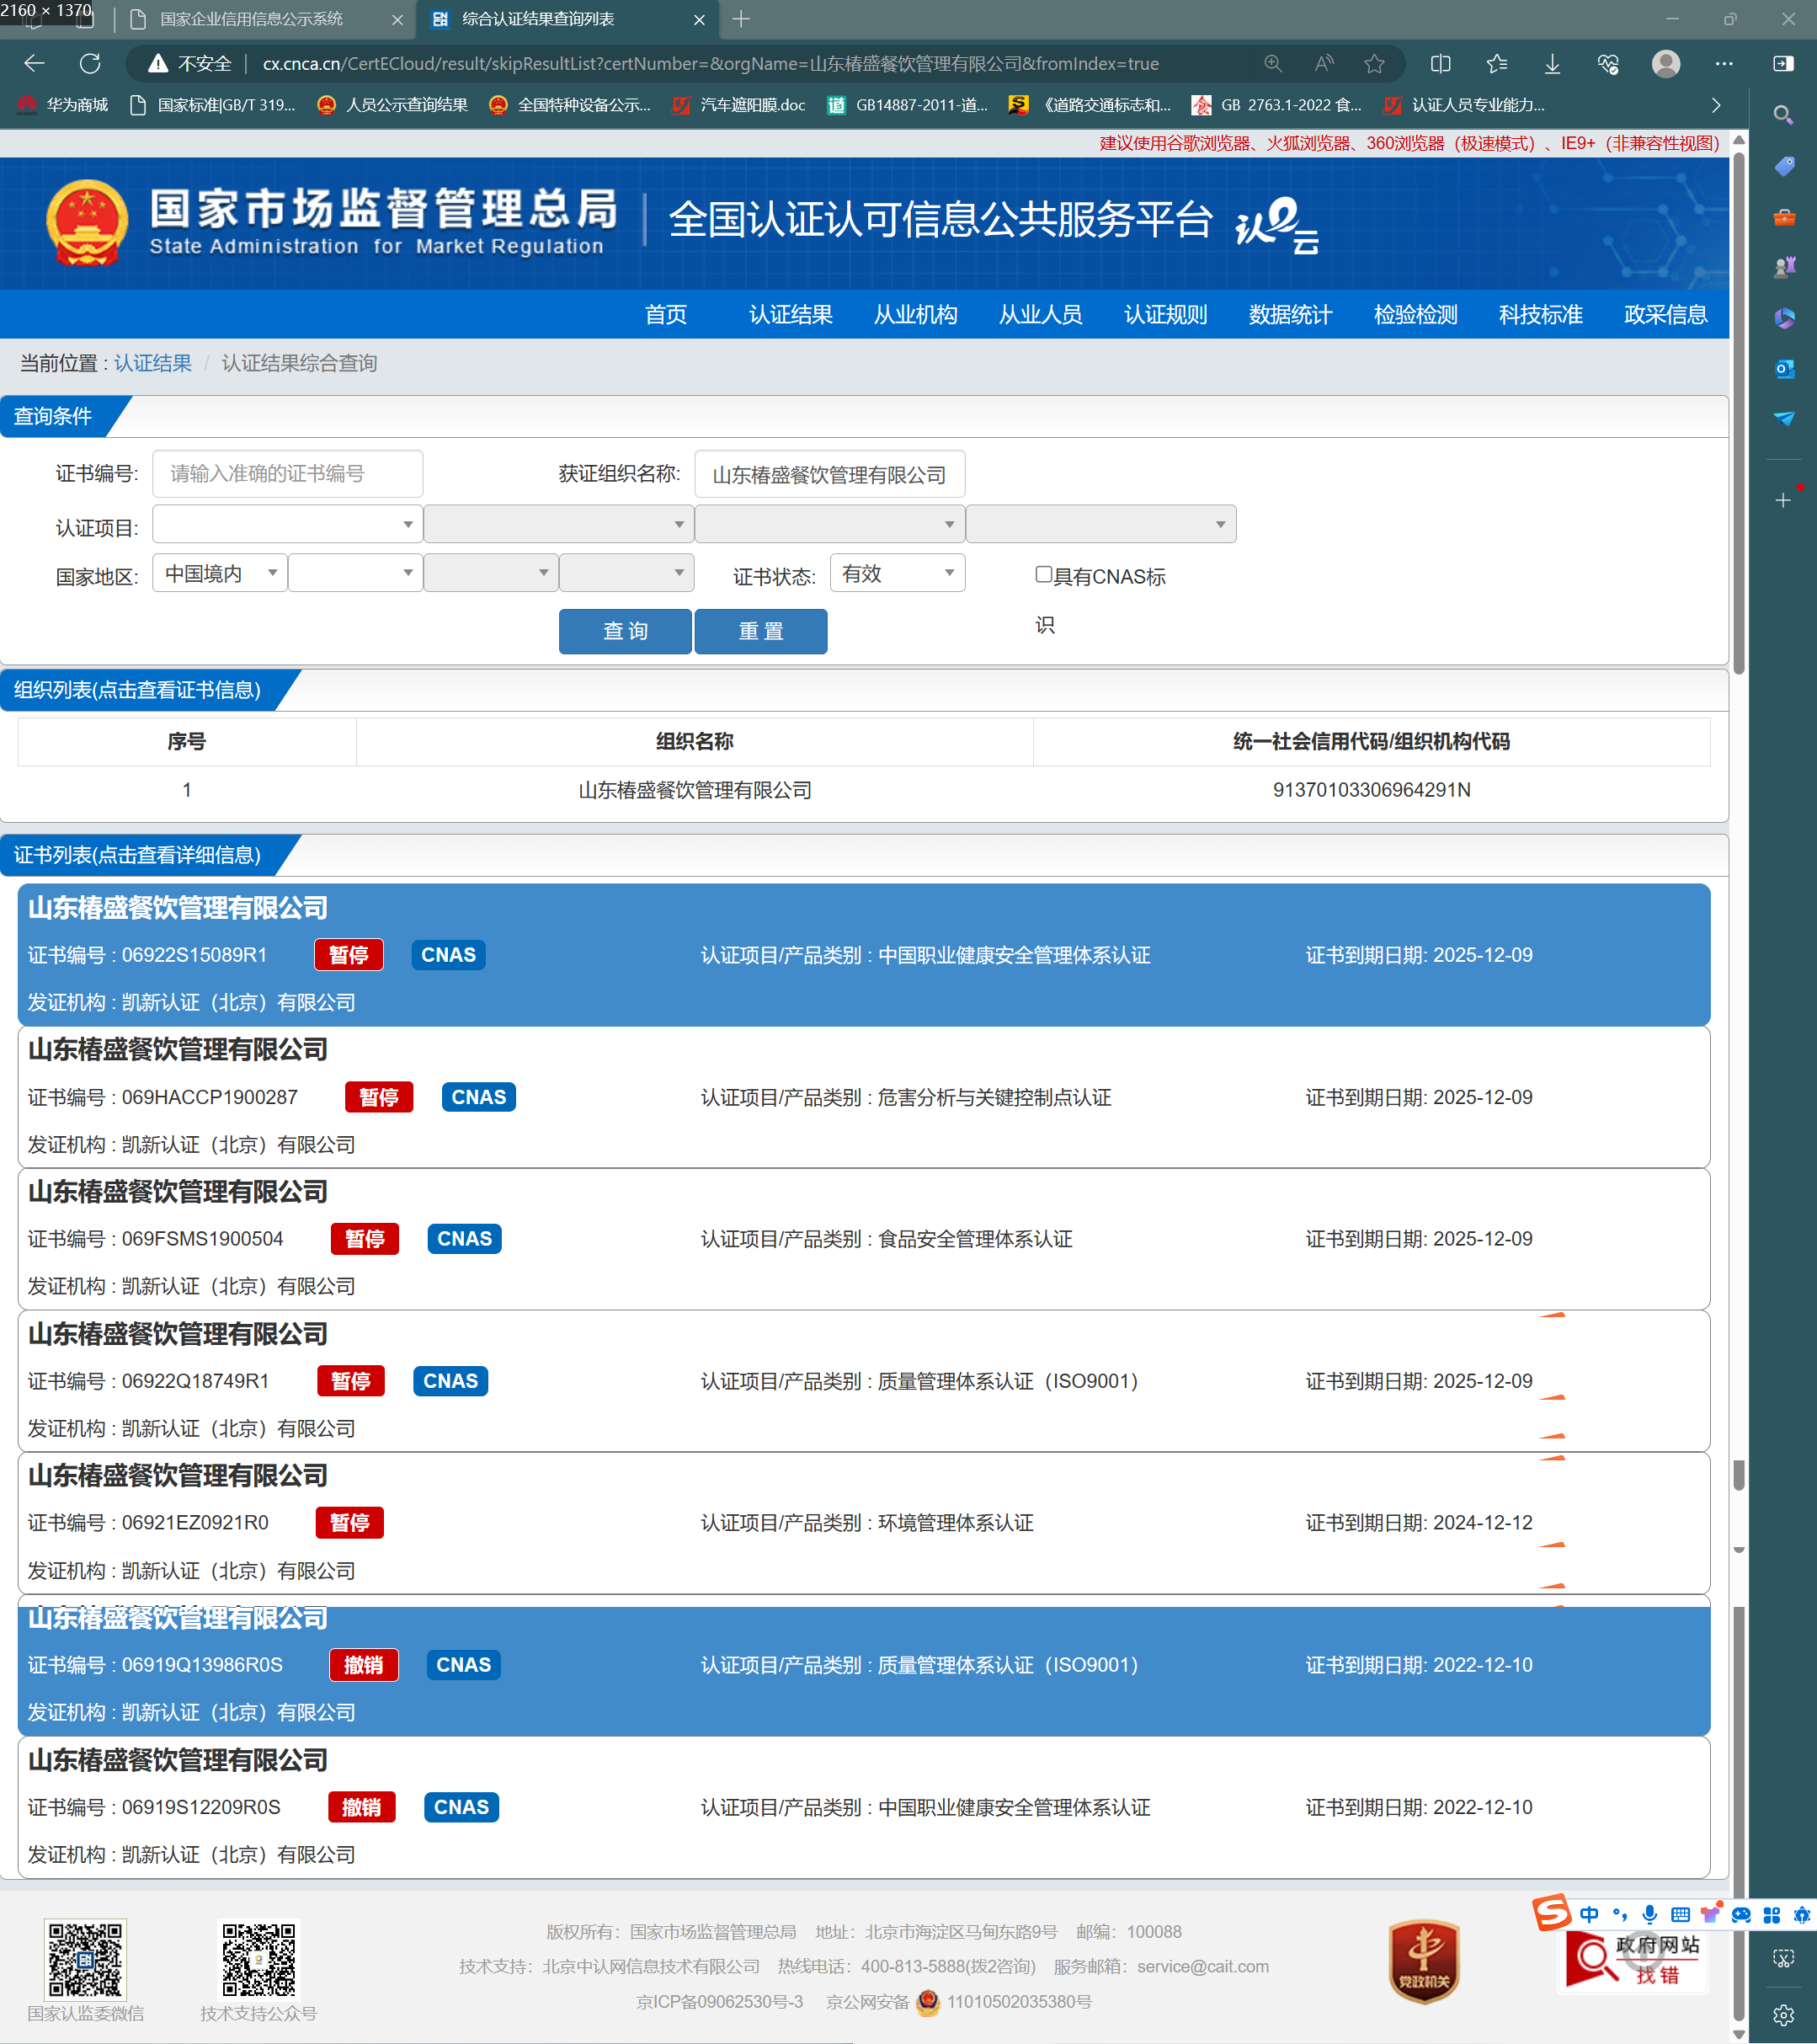Open the 人员公示查询结果 bookmark
This screenshot has width=1817, height=2044.
pos(392,105)
